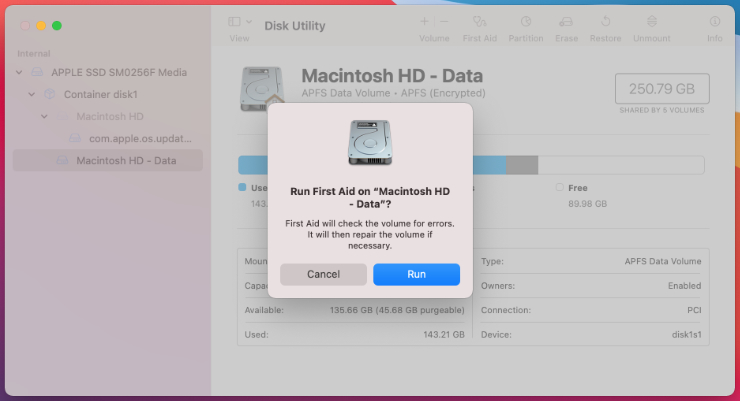
Task: Click the sidebar View icon
Action: [234, 22]
